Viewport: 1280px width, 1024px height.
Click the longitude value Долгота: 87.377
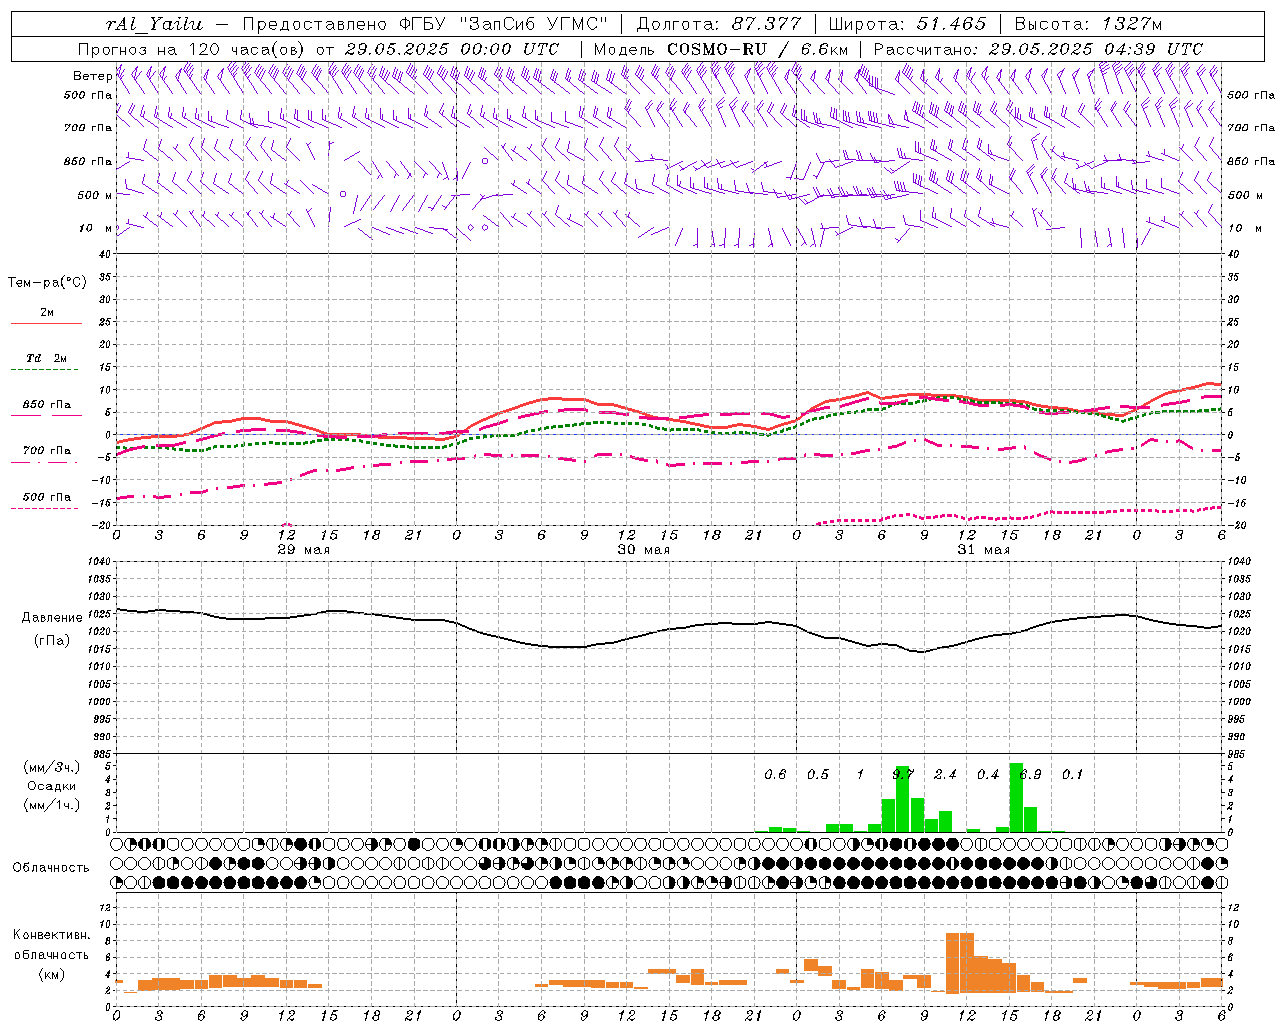pyautogui.click(x=718, y=24)
